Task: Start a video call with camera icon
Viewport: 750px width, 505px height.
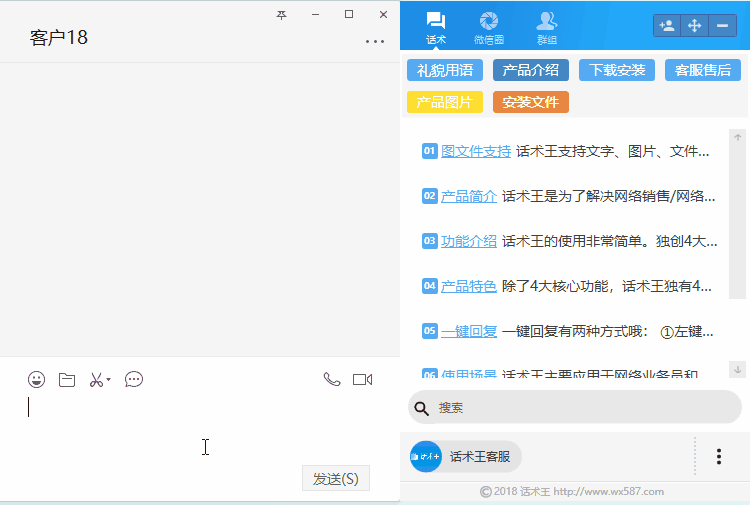Action: pos(363,380)
